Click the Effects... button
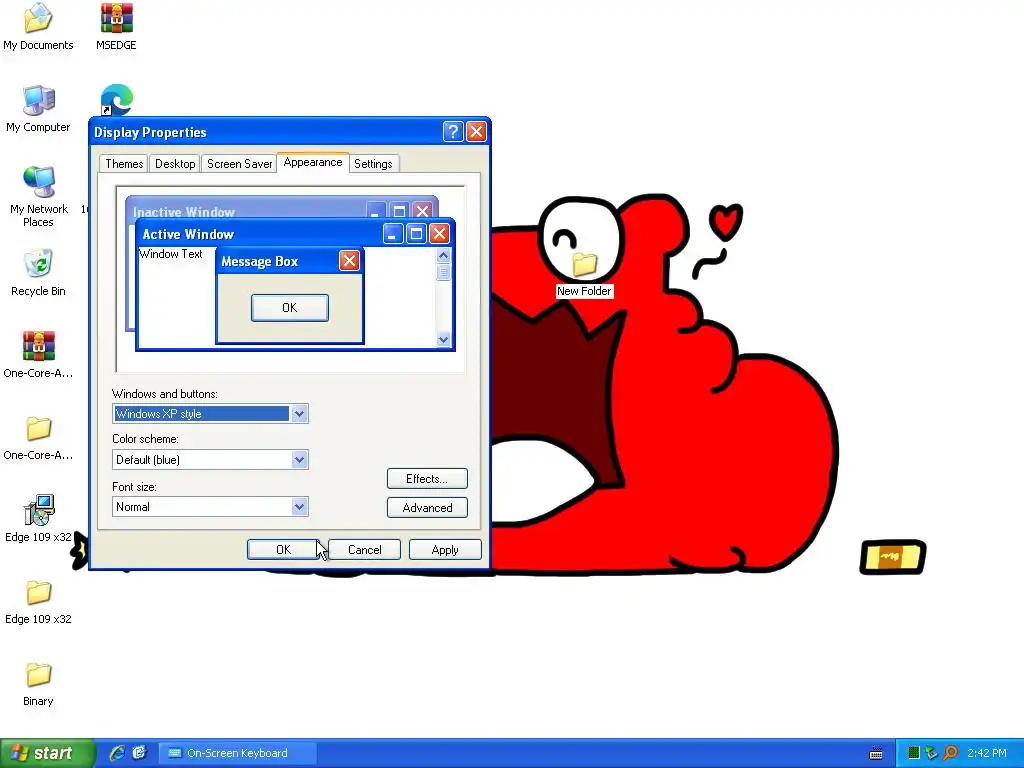Viewport: 1024px width, 768px height. point(427,479)
